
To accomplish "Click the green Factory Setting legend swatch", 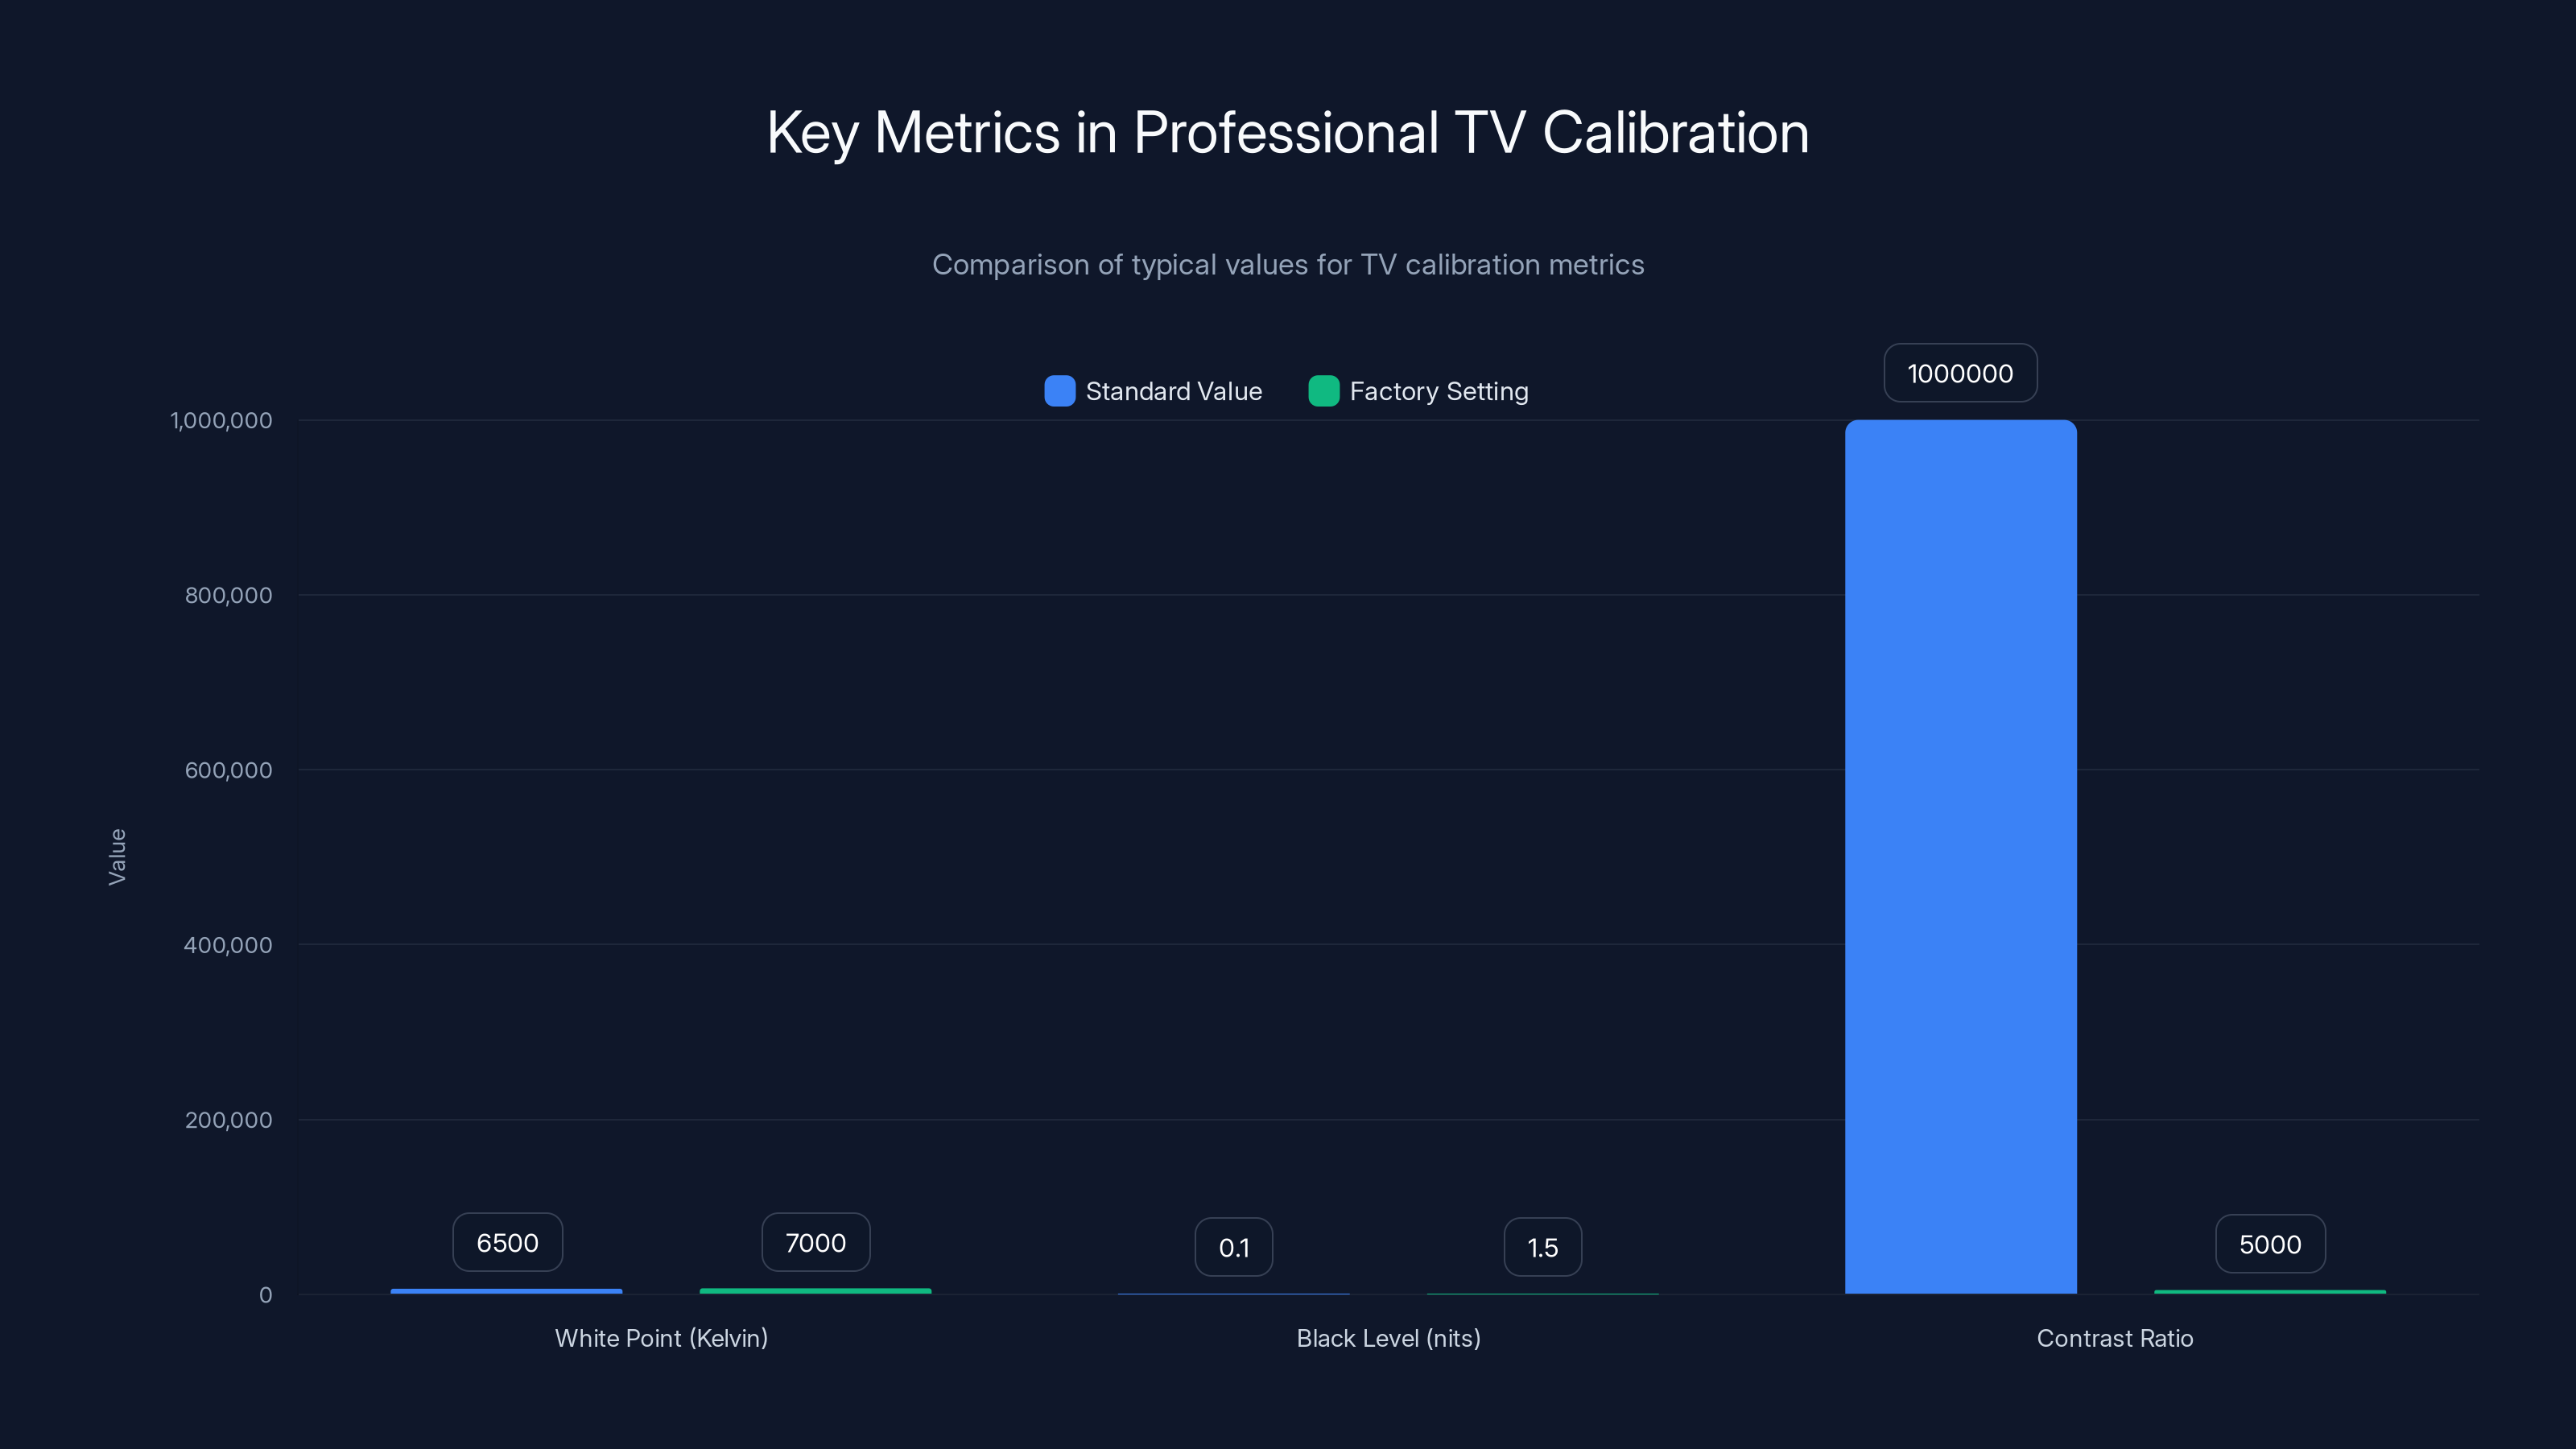I will [1324, 391].
